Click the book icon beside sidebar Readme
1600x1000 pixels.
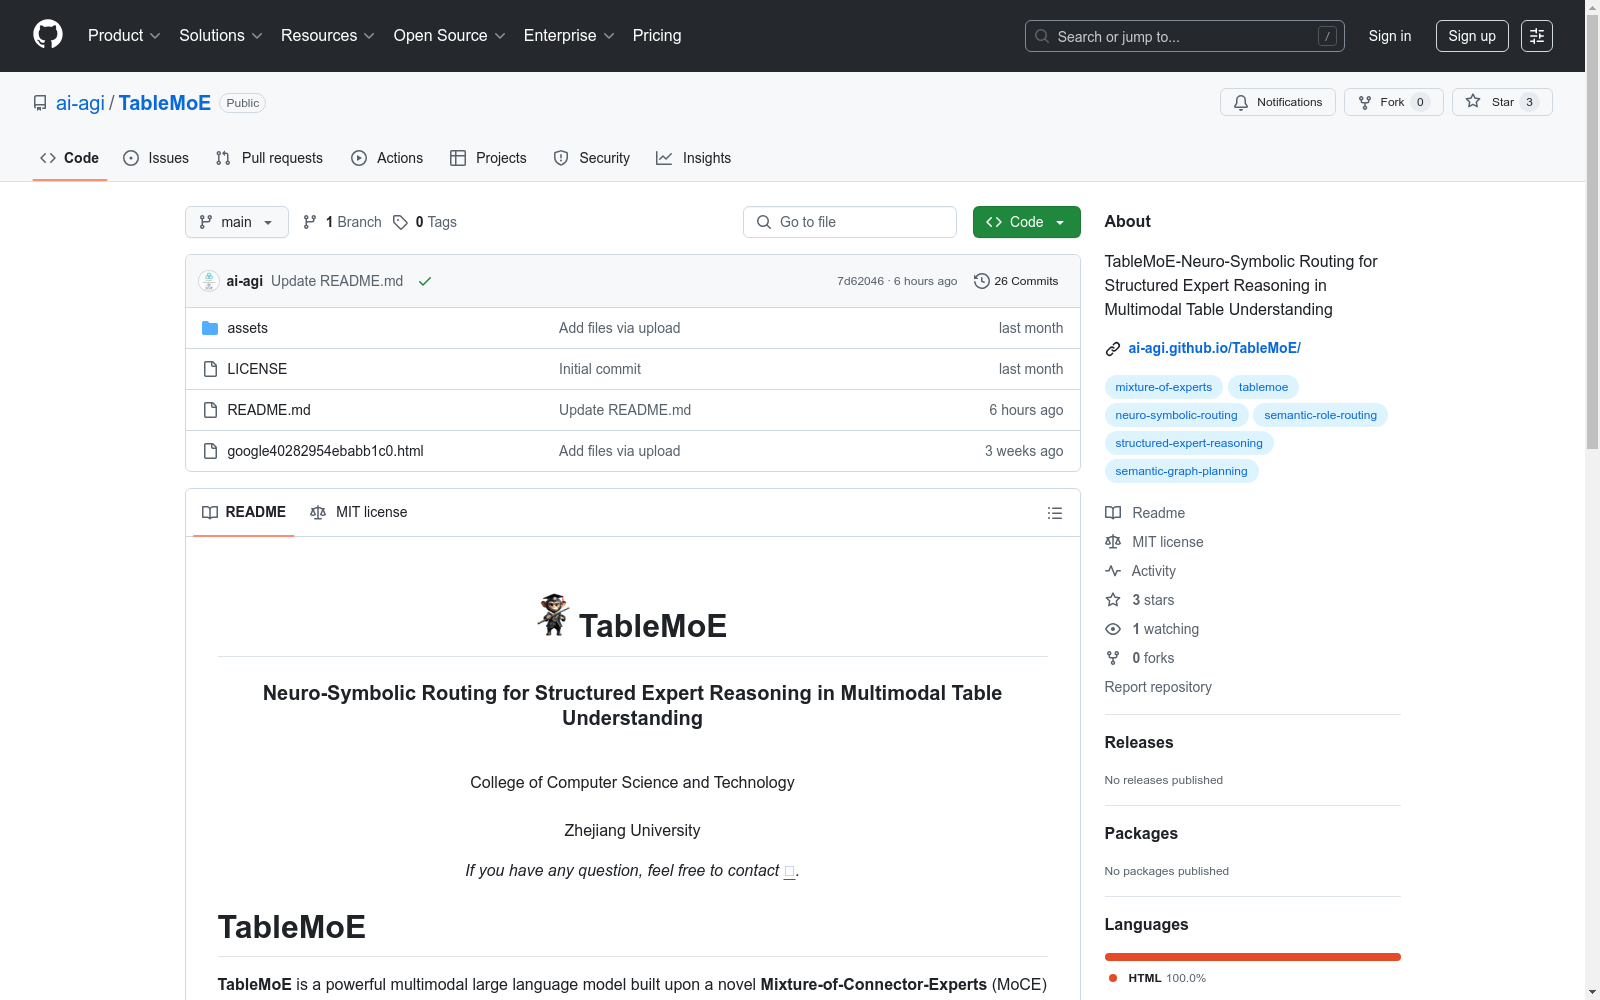point(1113,513)
